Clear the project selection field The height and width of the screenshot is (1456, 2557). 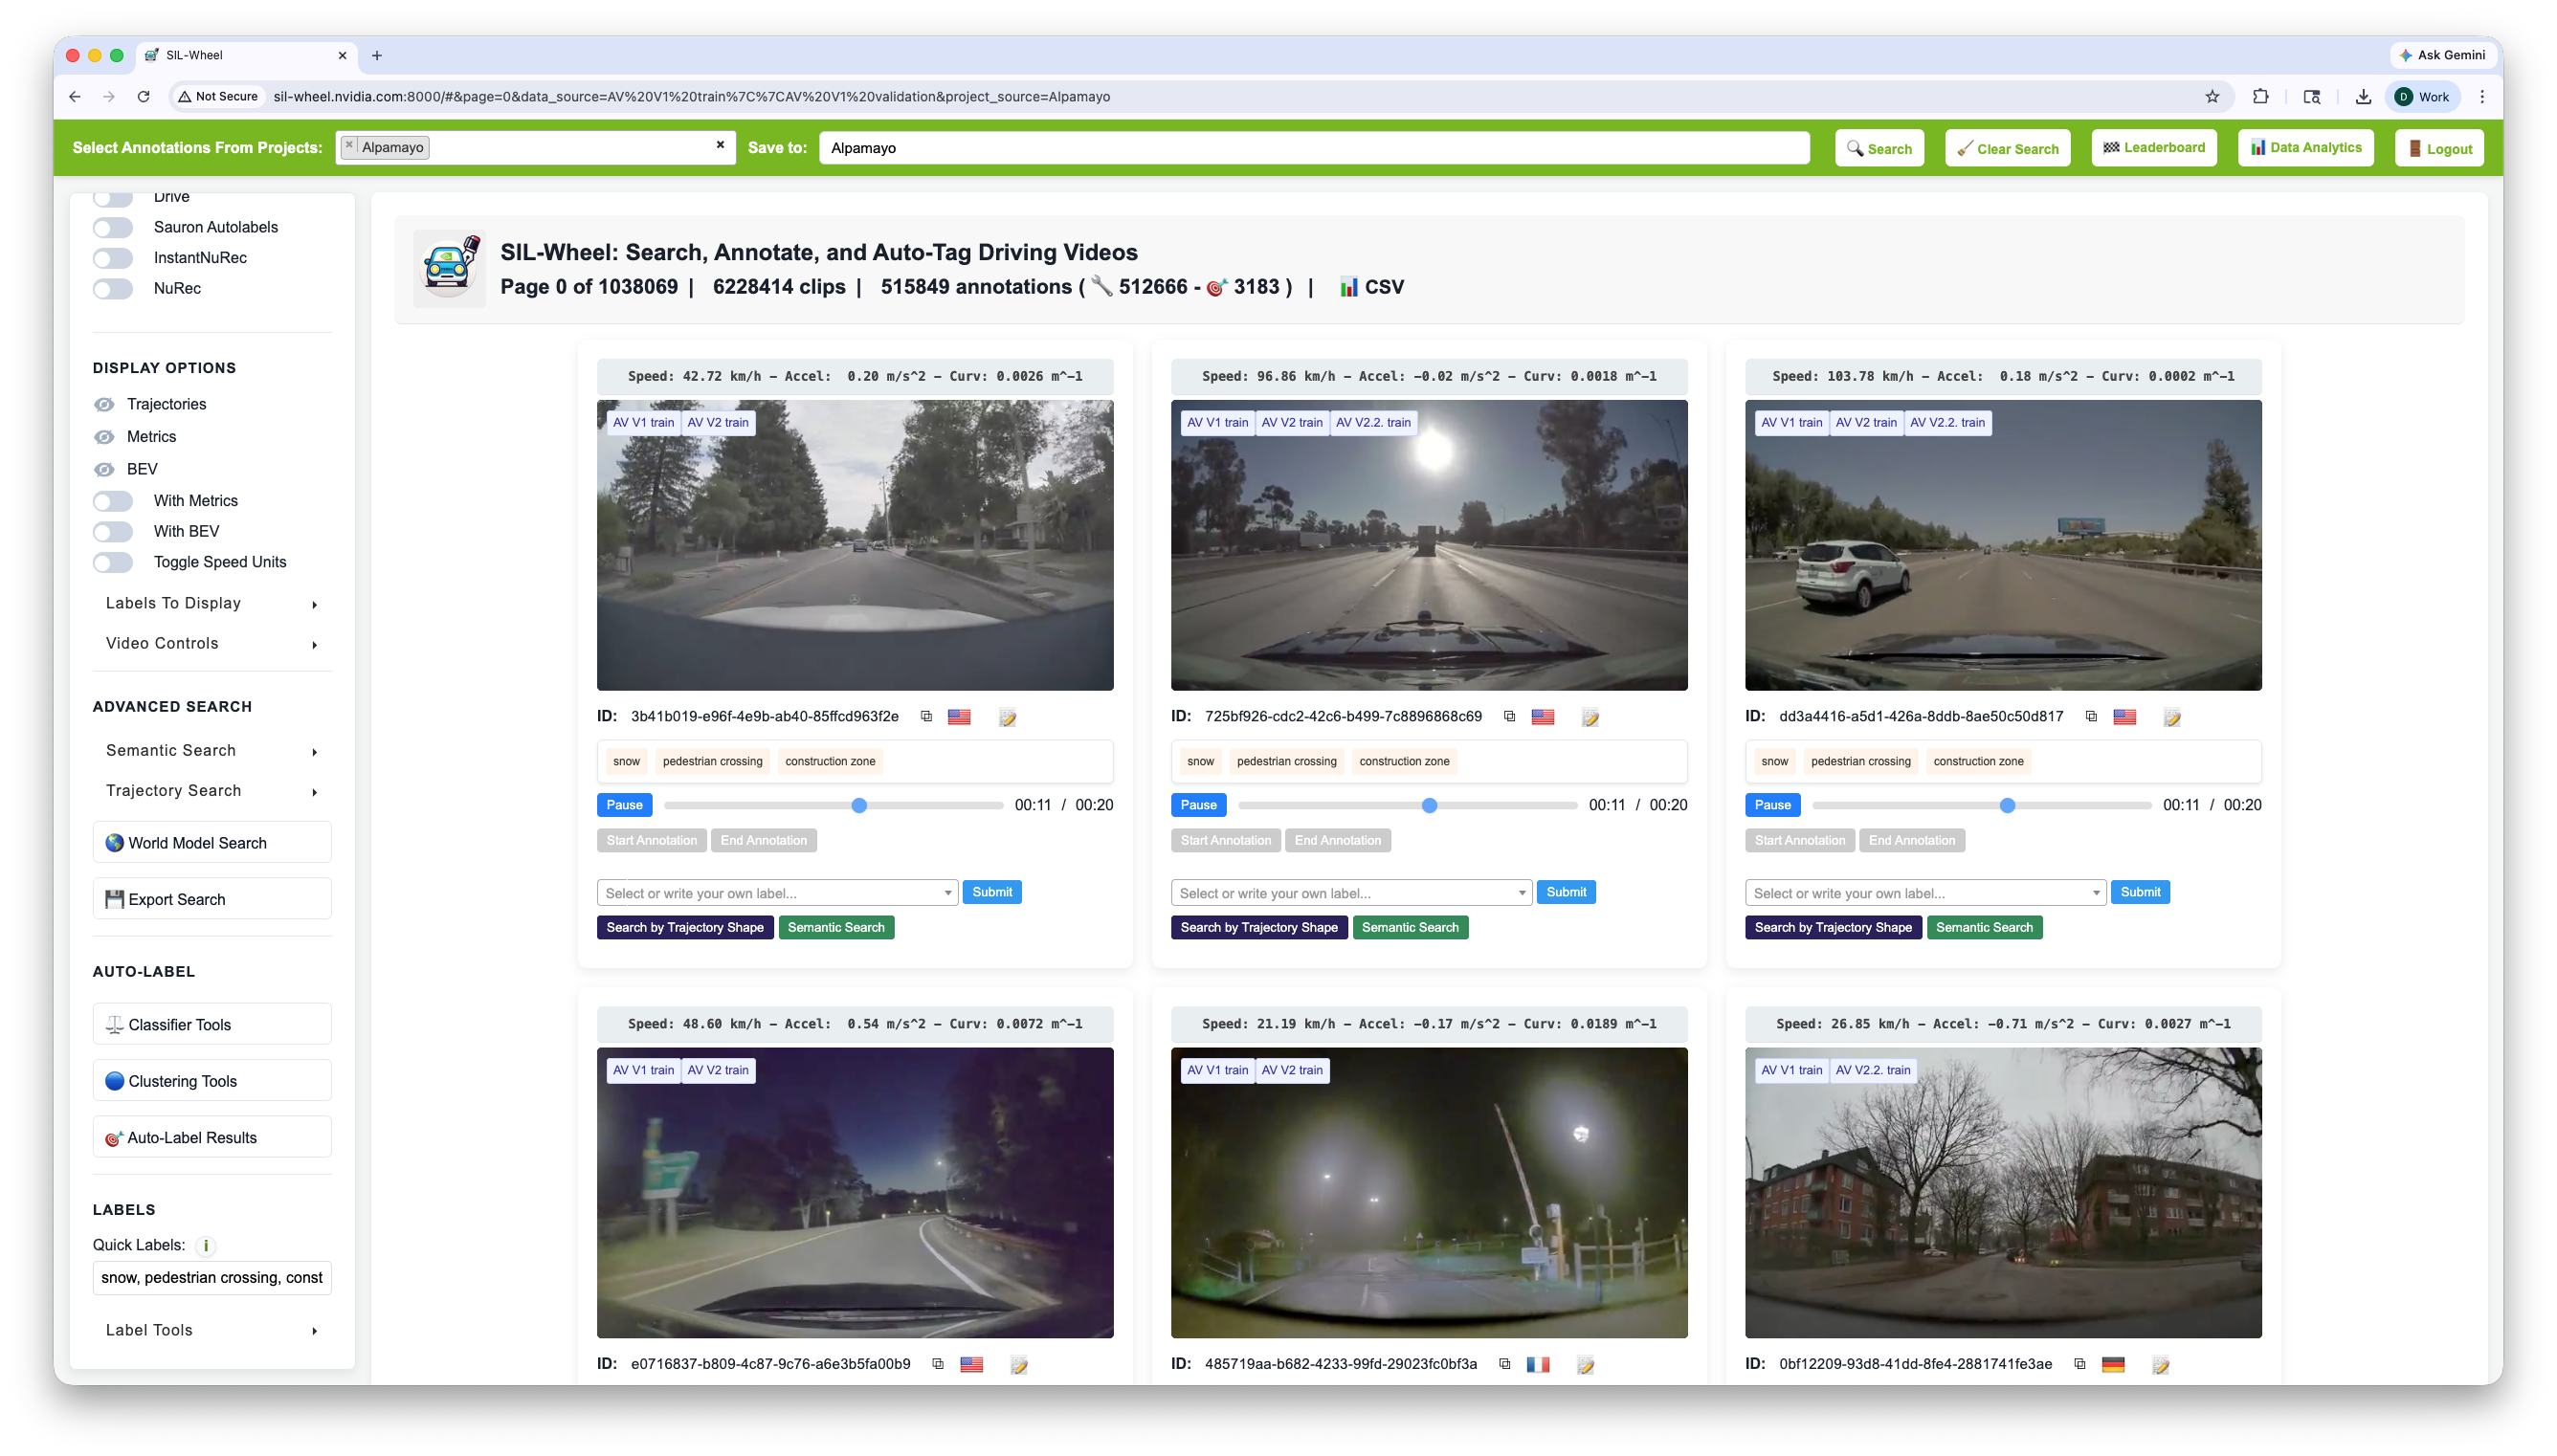[720, 145]
